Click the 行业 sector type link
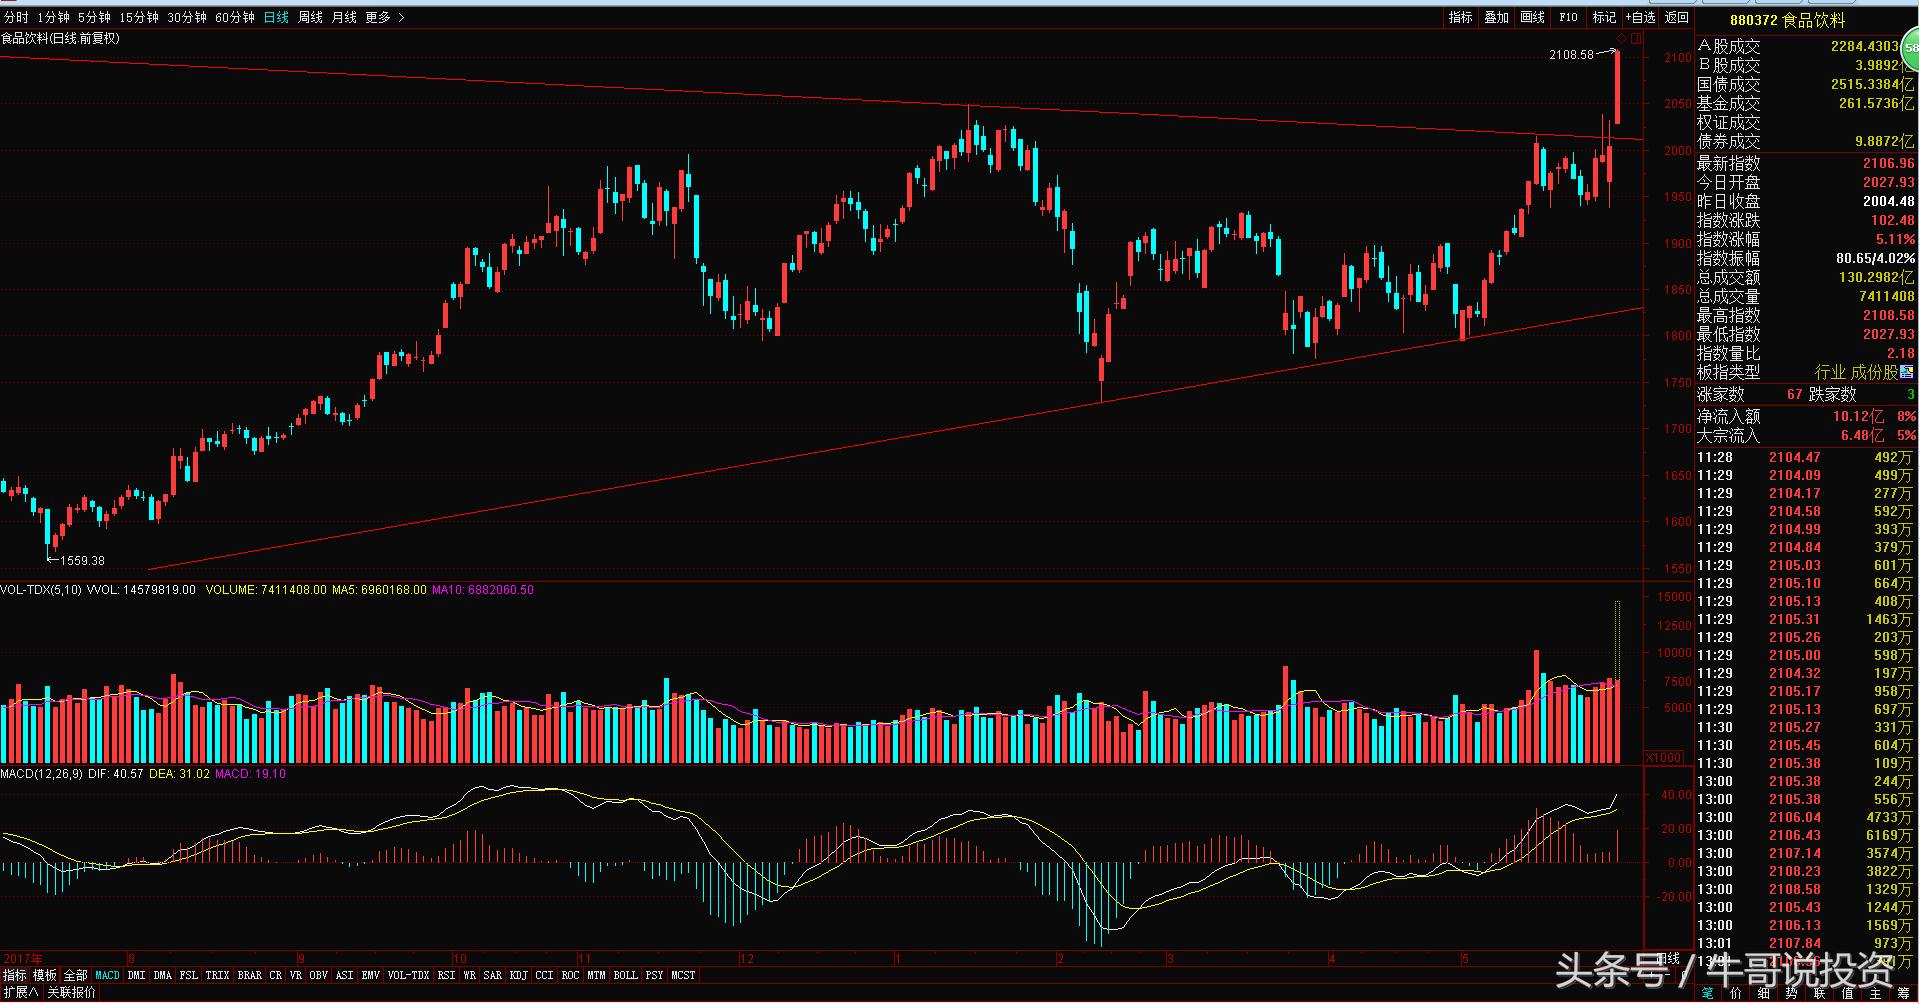The height and width of the screenshot is (1004, 1919). pyautogui.click(x=1832, y=372)
